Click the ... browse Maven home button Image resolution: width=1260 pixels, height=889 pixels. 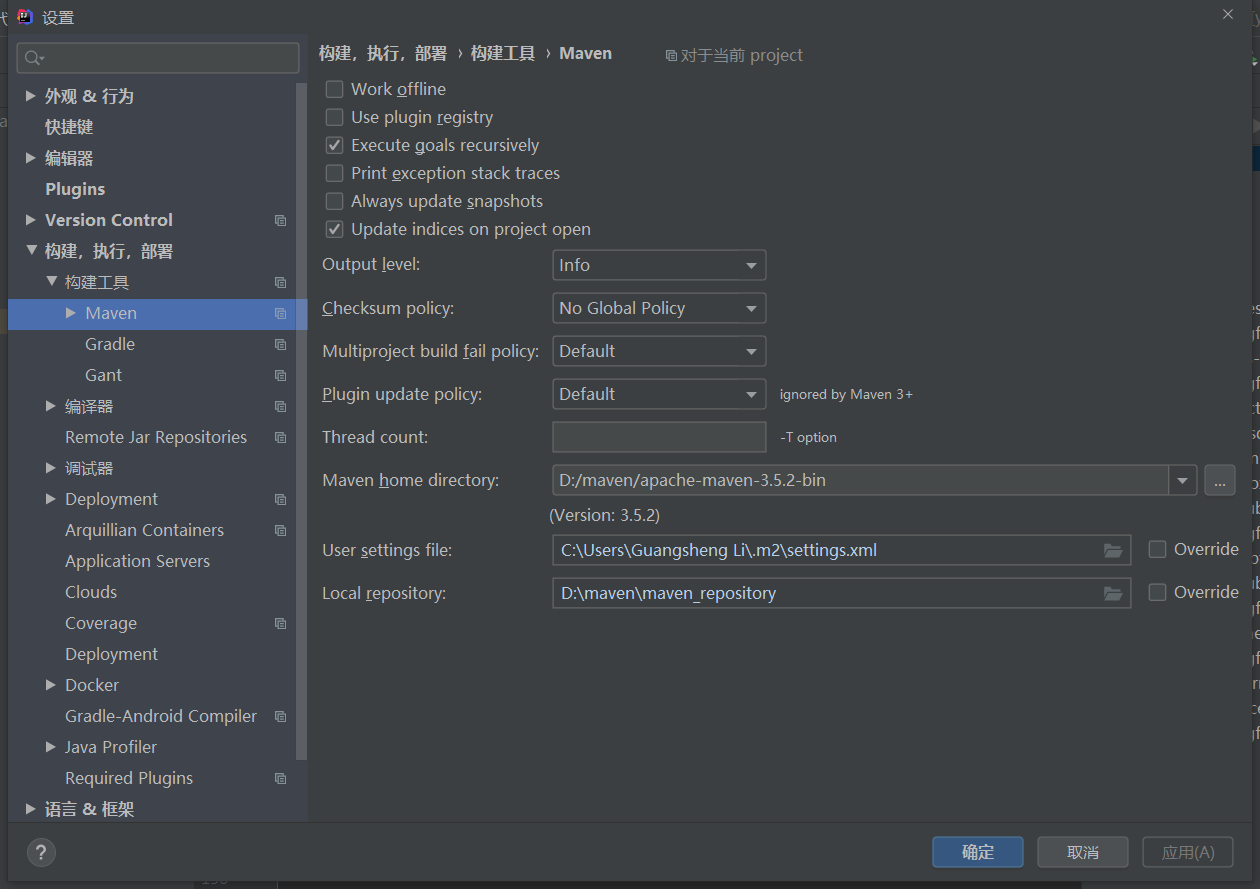[x=1219, y=480]
